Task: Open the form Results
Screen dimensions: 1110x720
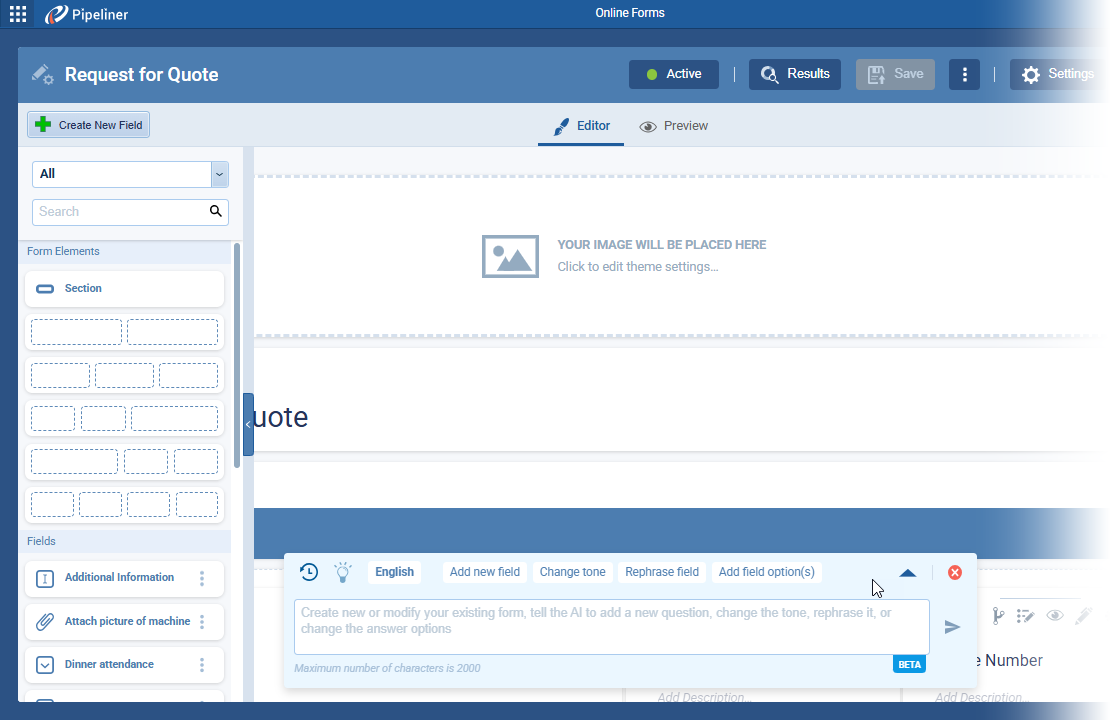Action: coord(795,74)
